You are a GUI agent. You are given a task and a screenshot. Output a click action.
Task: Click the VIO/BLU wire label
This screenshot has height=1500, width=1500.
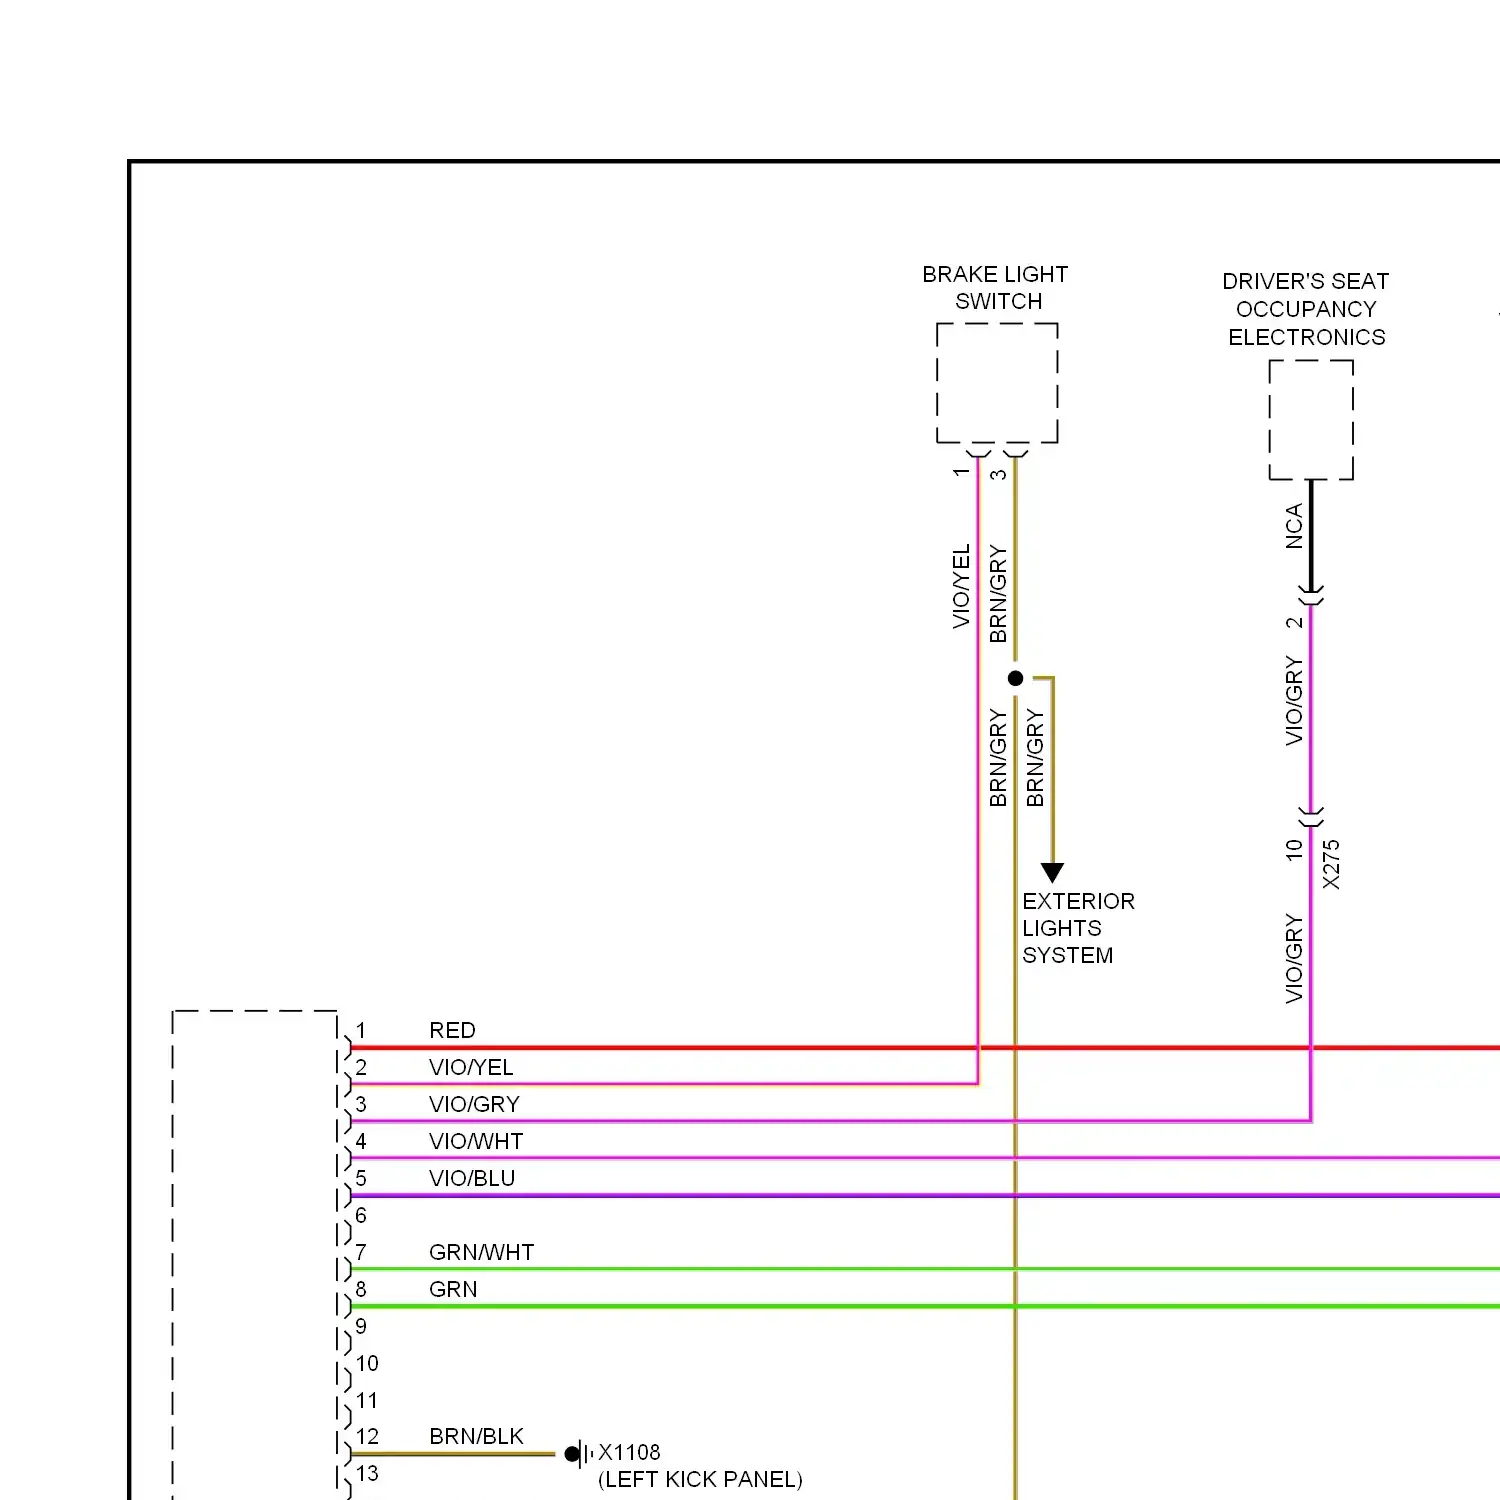[472, 1178]
